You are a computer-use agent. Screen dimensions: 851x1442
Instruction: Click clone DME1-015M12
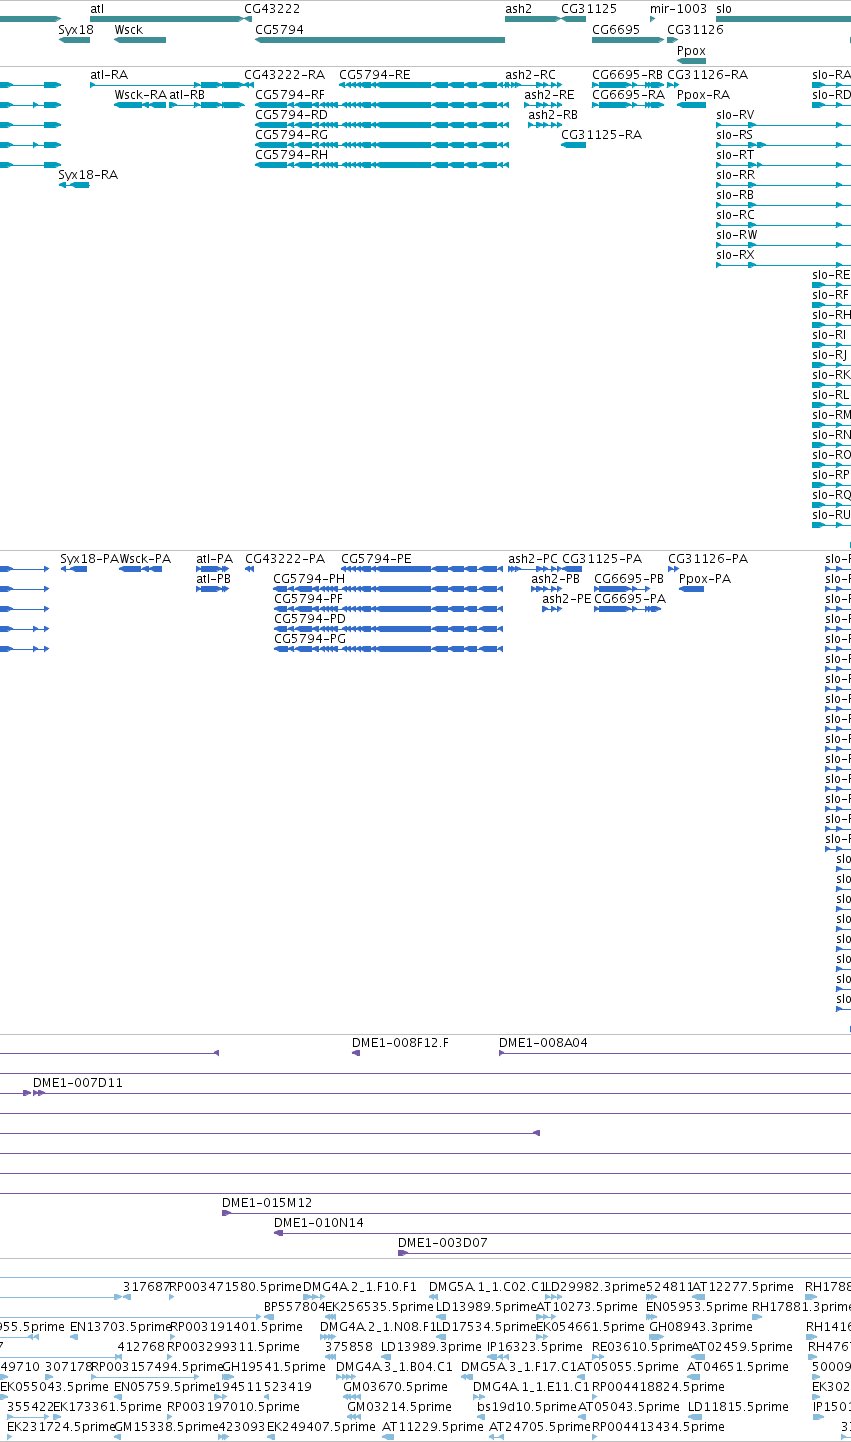[x=267, y=1203]
